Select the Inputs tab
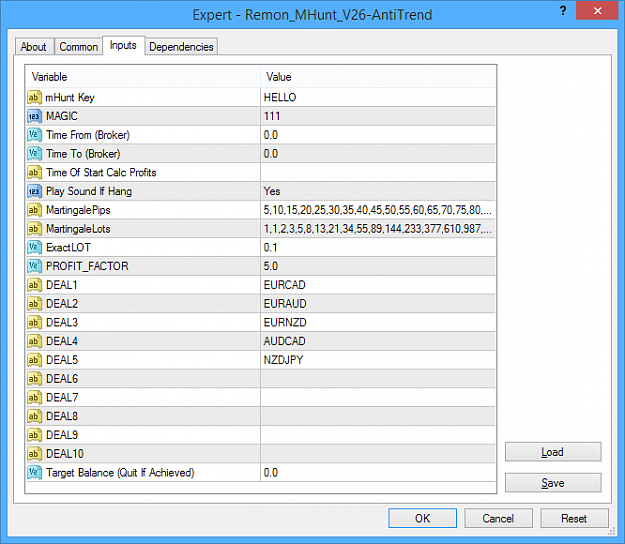The image size is (625, 544). tap(123, 45)
